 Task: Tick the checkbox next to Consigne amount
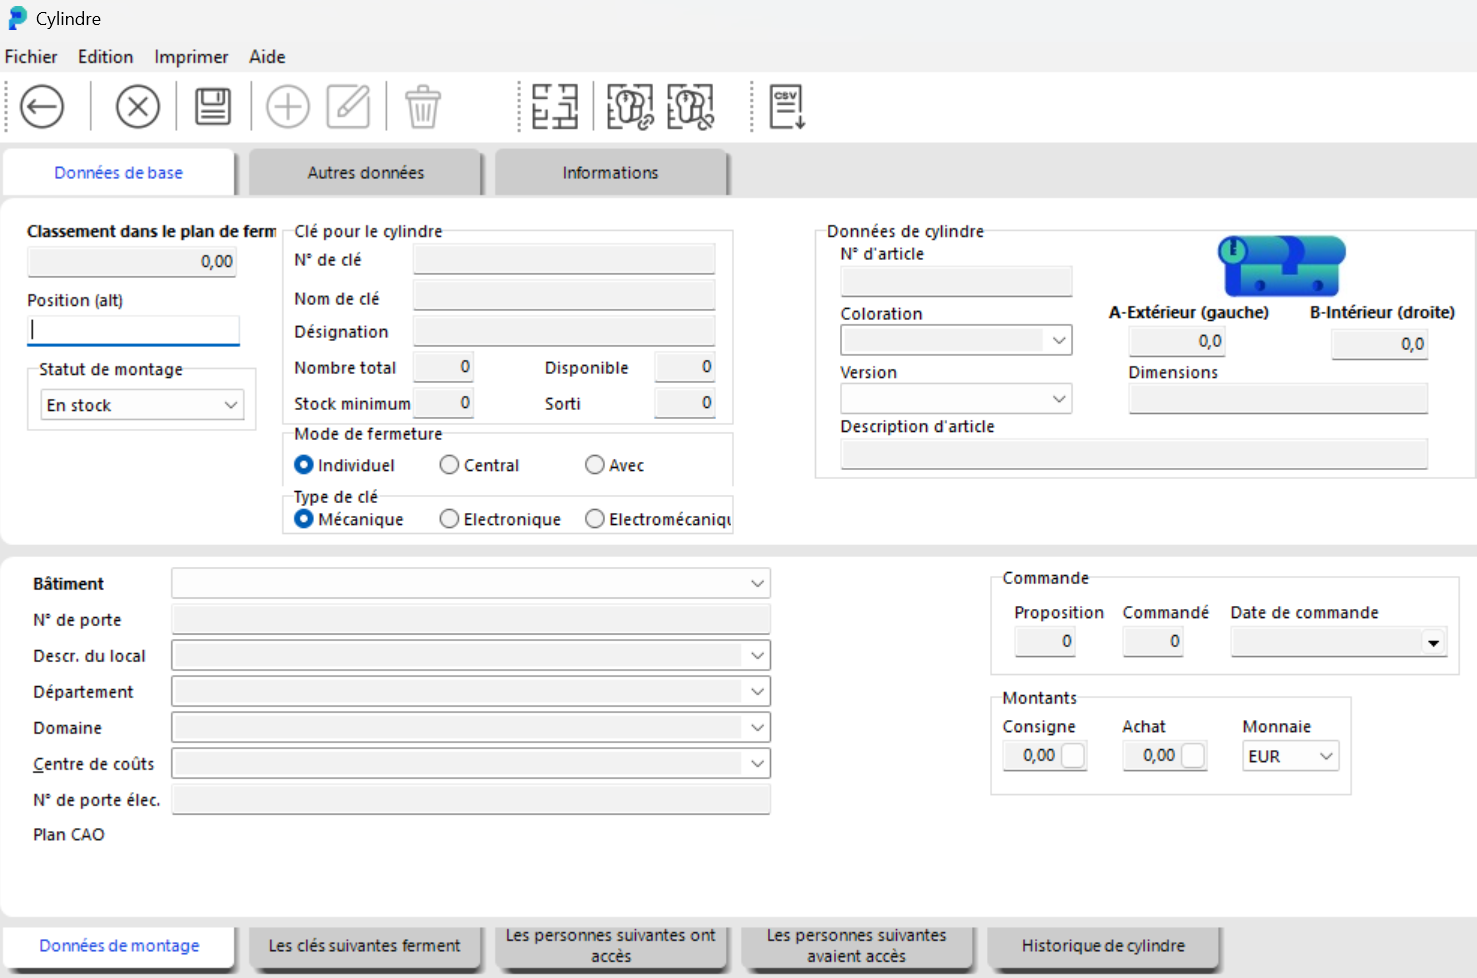[x=1073, y=756]
